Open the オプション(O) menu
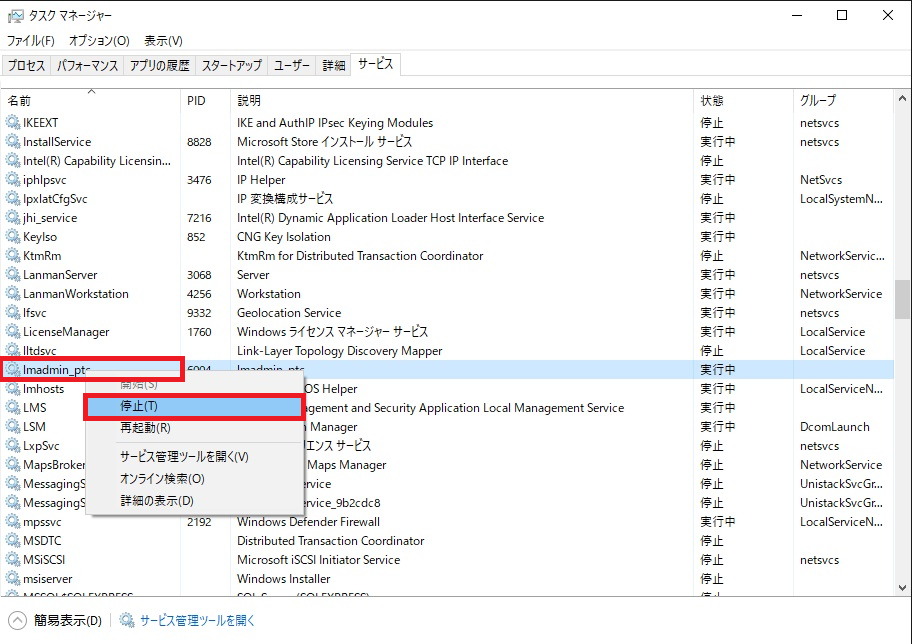 coord(99,41)
